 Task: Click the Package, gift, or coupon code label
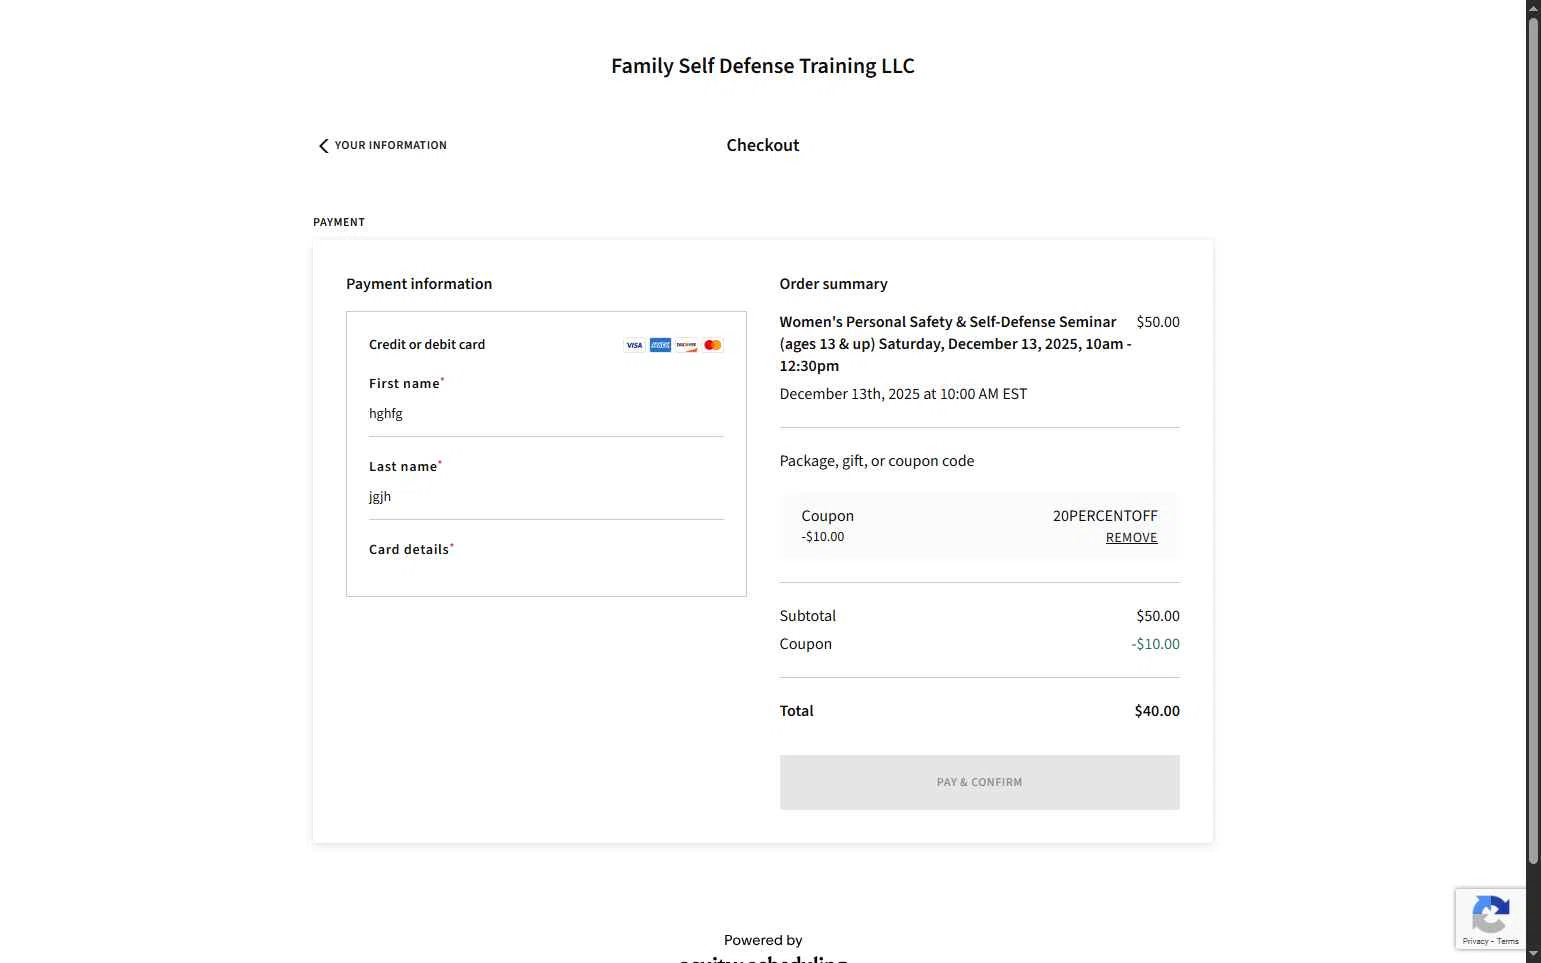(877, 461)
